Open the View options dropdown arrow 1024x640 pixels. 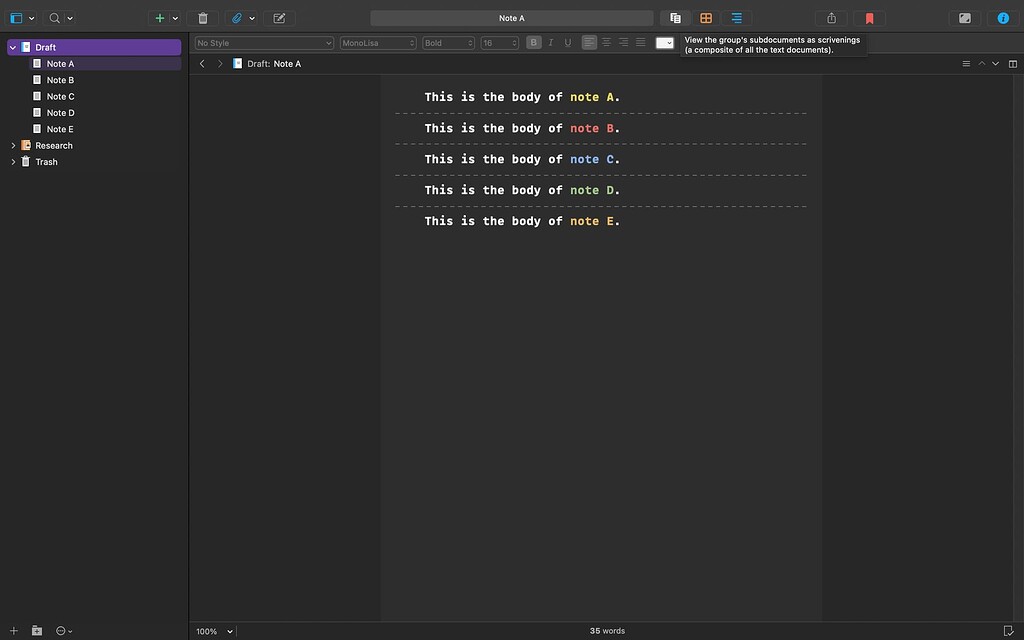click(31, 18)
